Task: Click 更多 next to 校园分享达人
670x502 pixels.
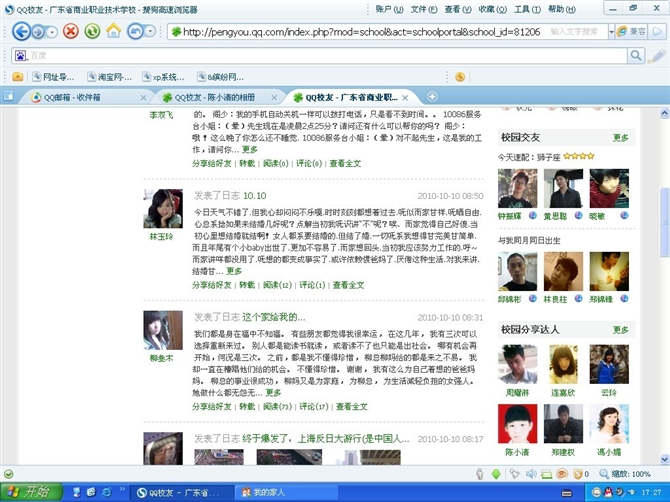Action: click(x=620, y=330)
